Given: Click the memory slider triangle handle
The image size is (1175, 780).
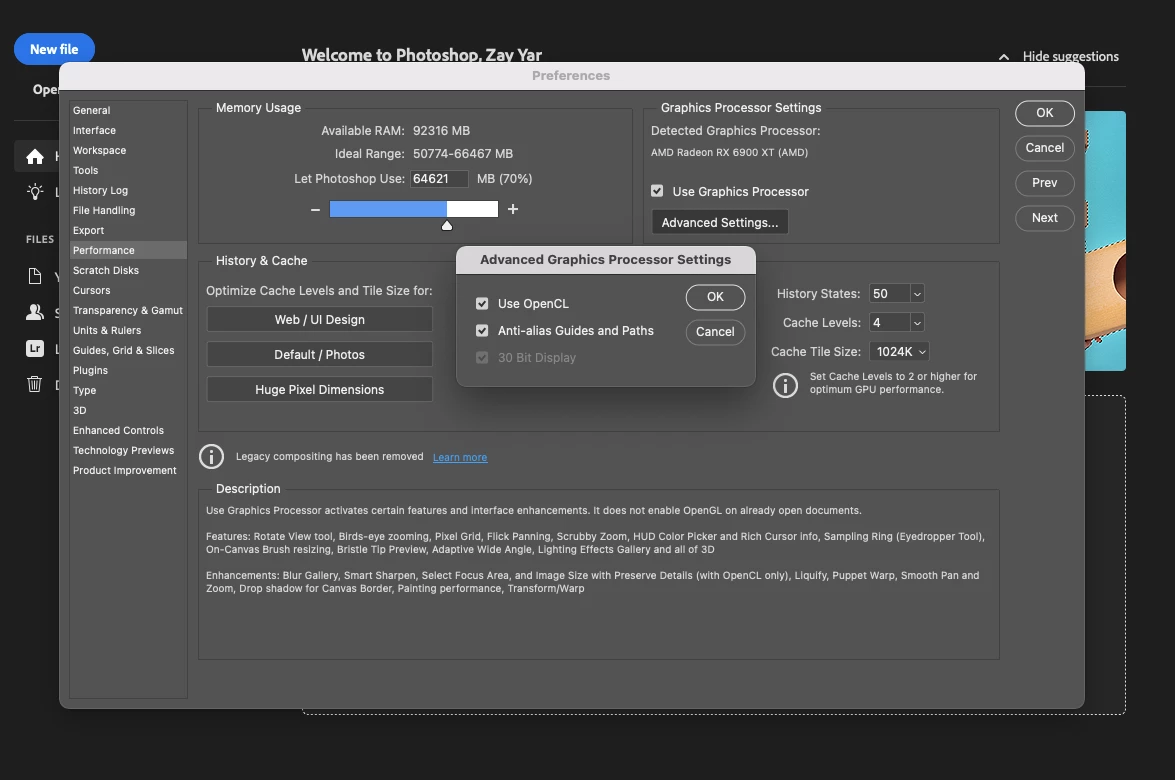Looking at the screenshot, I should click(x=447, y=226).
